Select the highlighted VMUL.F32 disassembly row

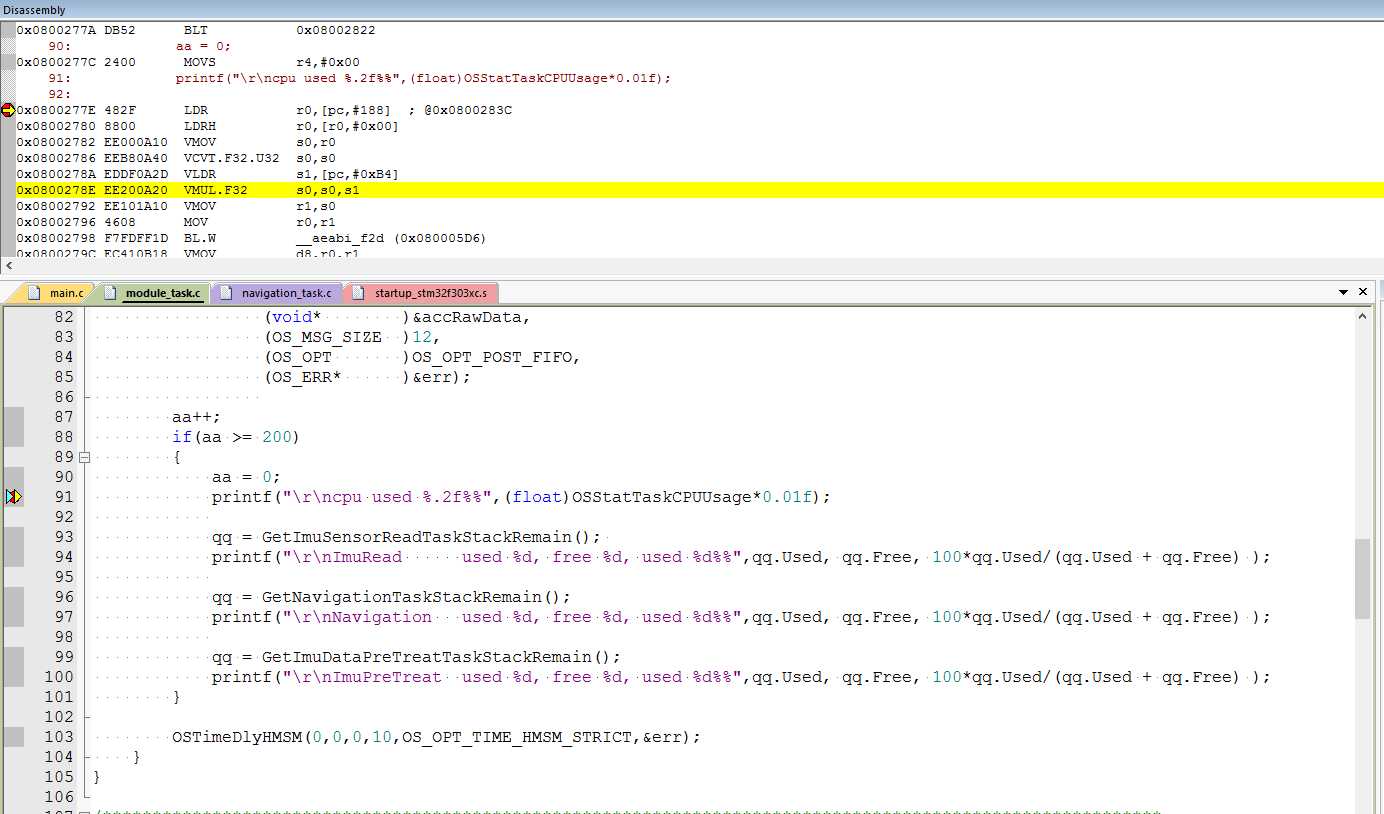[699, 190]
